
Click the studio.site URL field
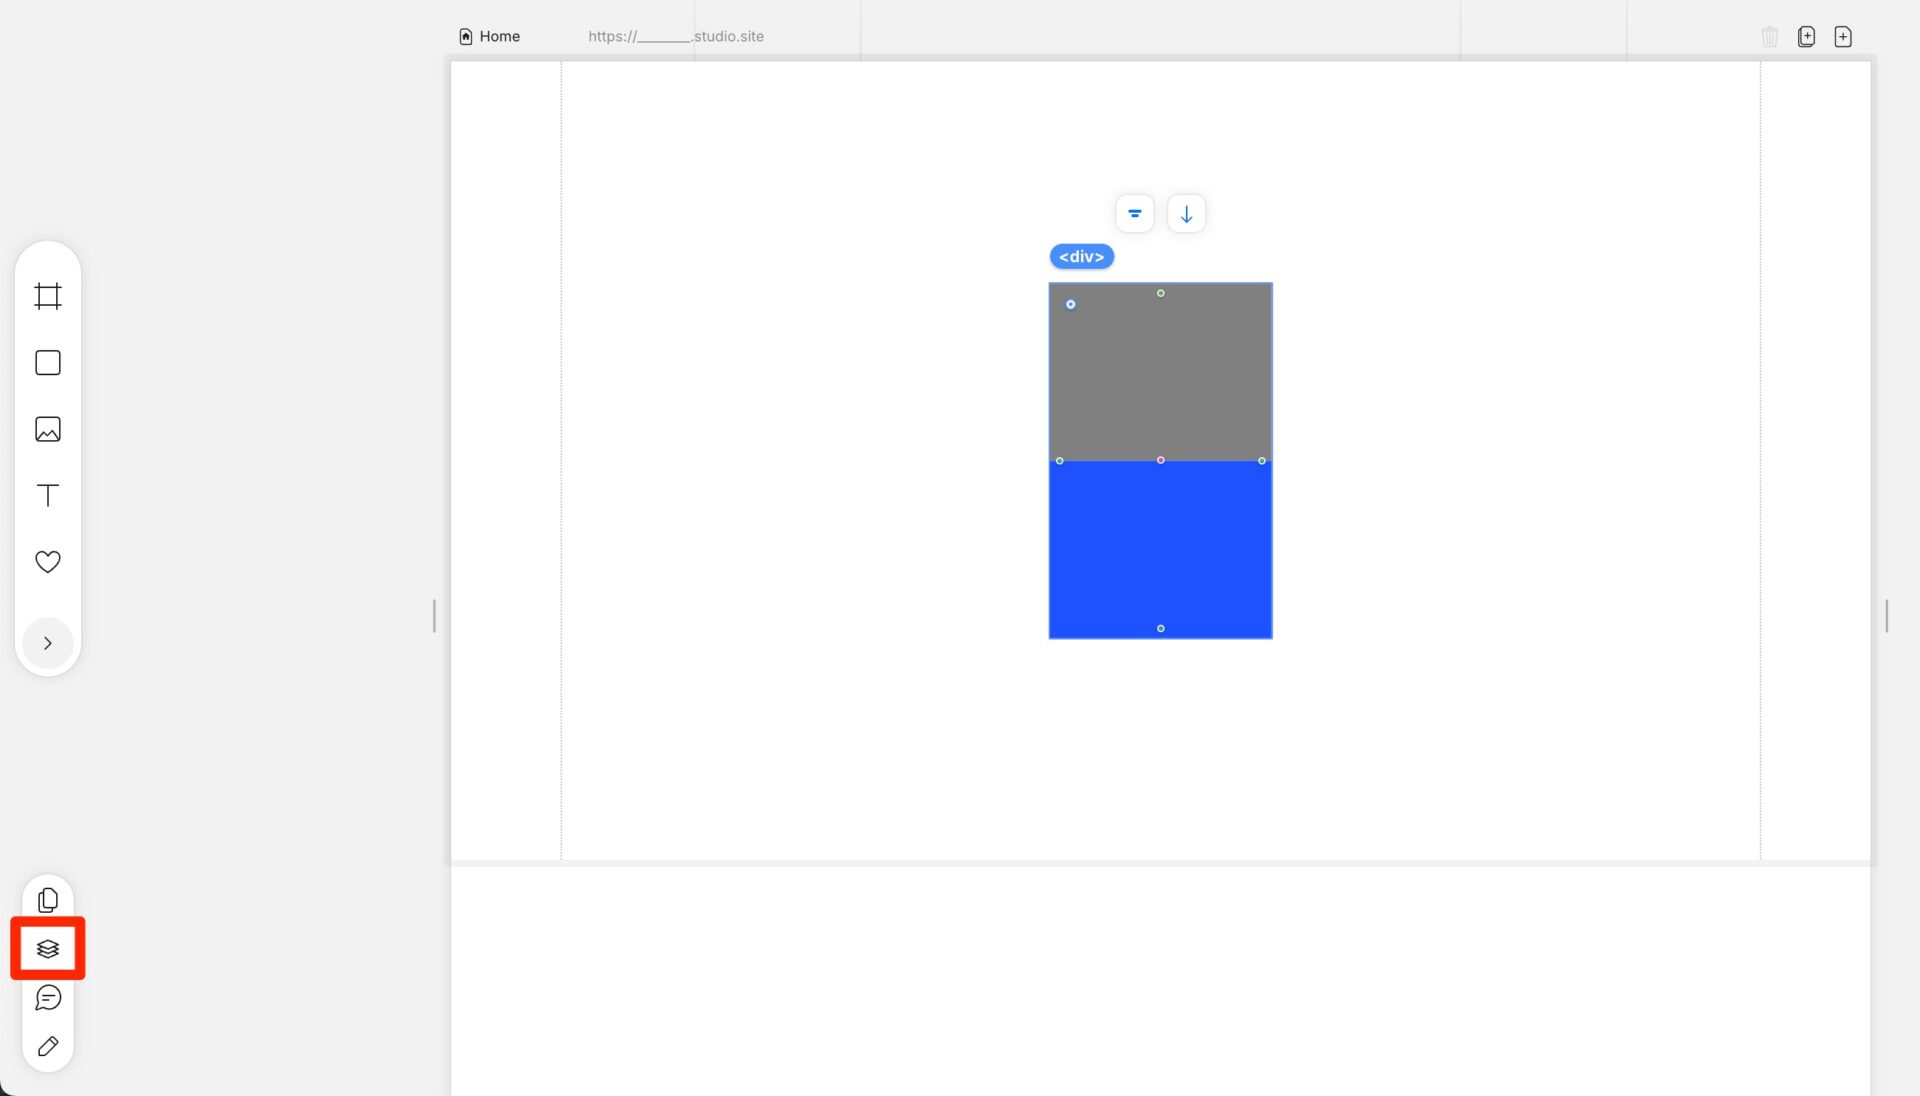[676, 36]
